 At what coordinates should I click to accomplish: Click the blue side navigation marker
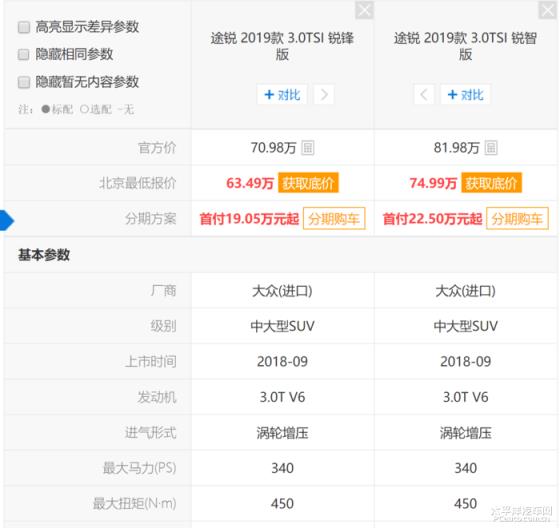[x=6, y=221]
